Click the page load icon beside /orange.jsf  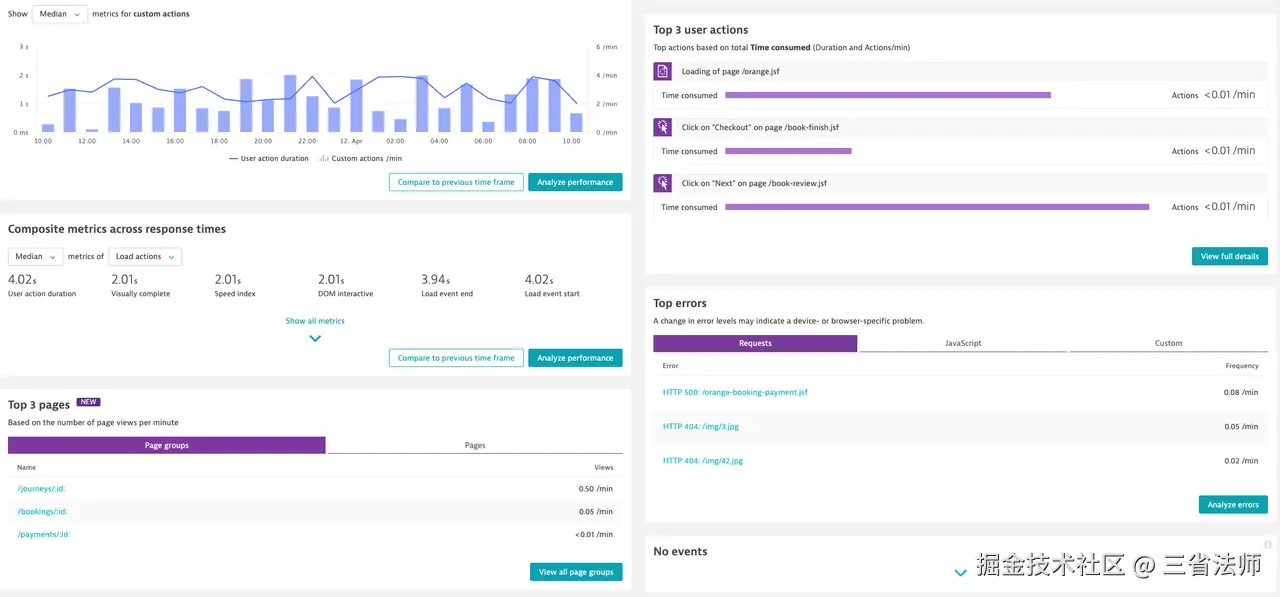click(662, 72)
